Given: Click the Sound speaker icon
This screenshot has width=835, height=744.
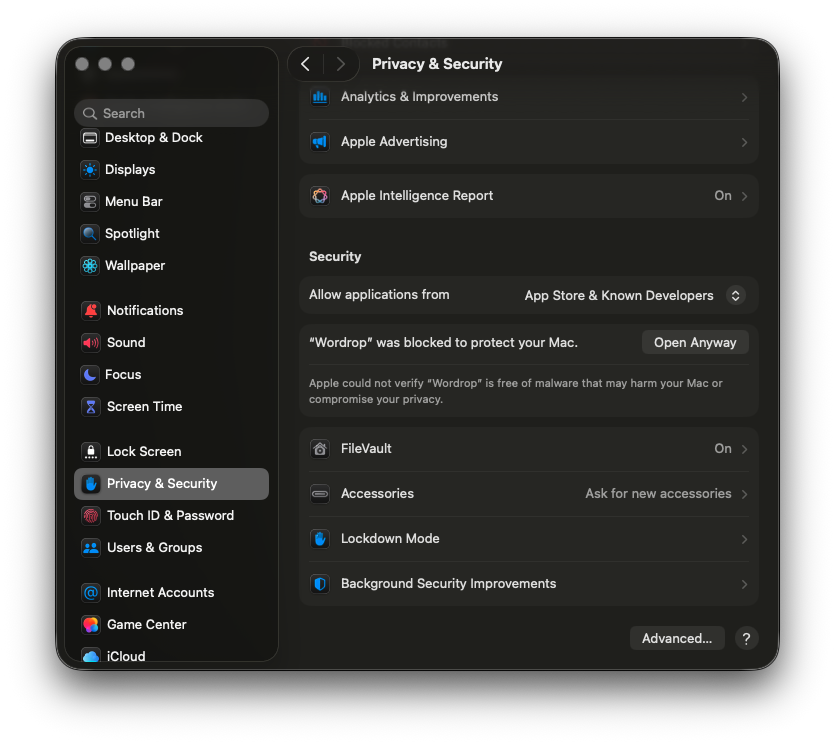Looking at the screenshot, I should (91, 342).
